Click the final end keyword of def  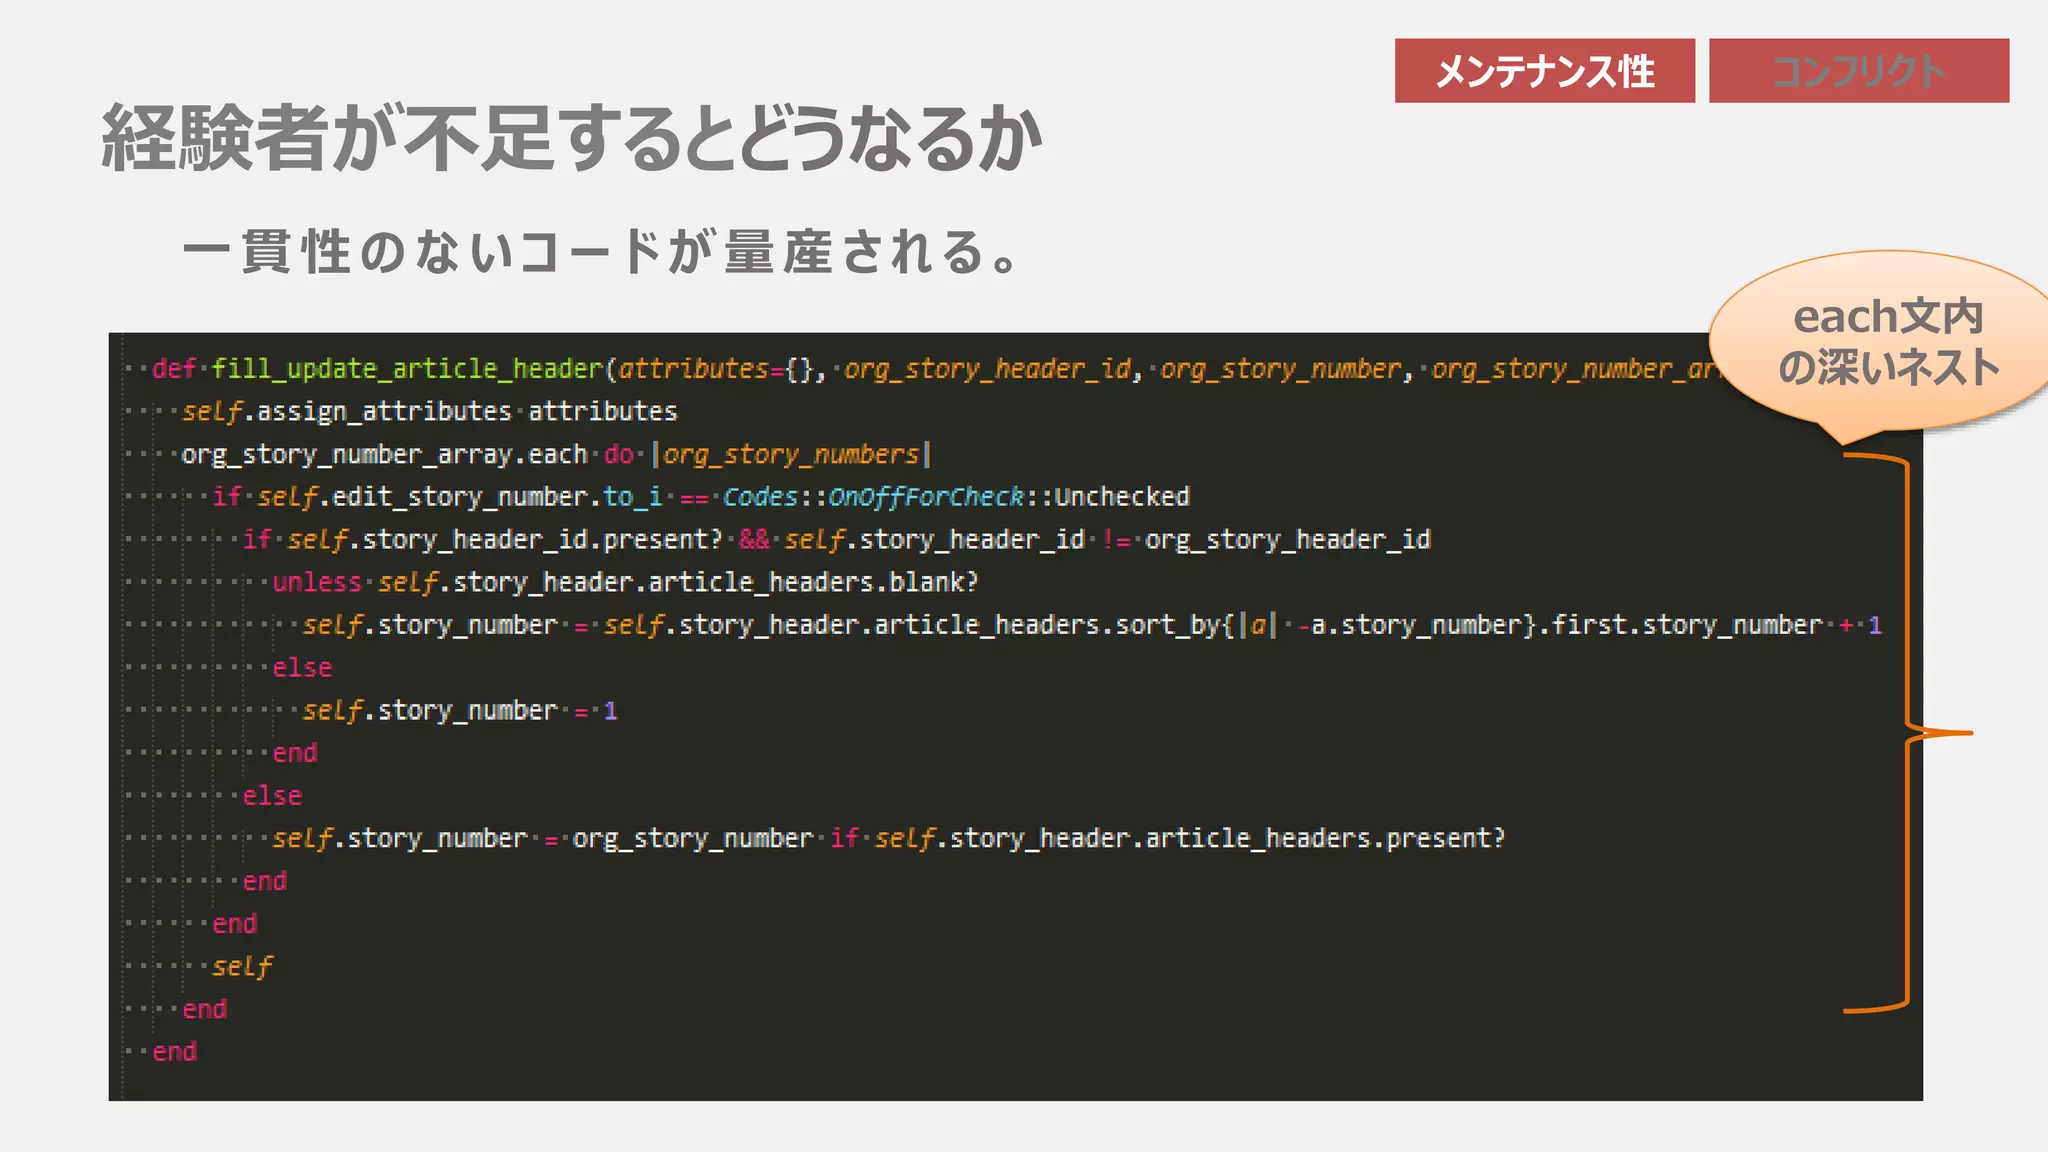coord(175,1052)
